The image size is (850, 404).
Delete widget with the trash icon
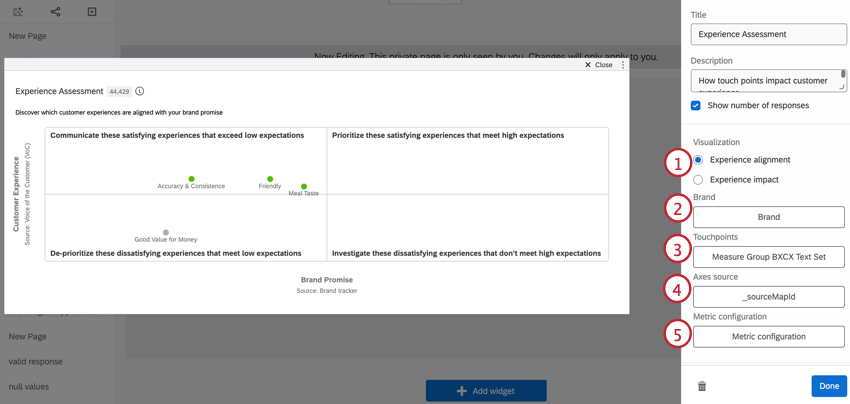[x=701, y=386]
